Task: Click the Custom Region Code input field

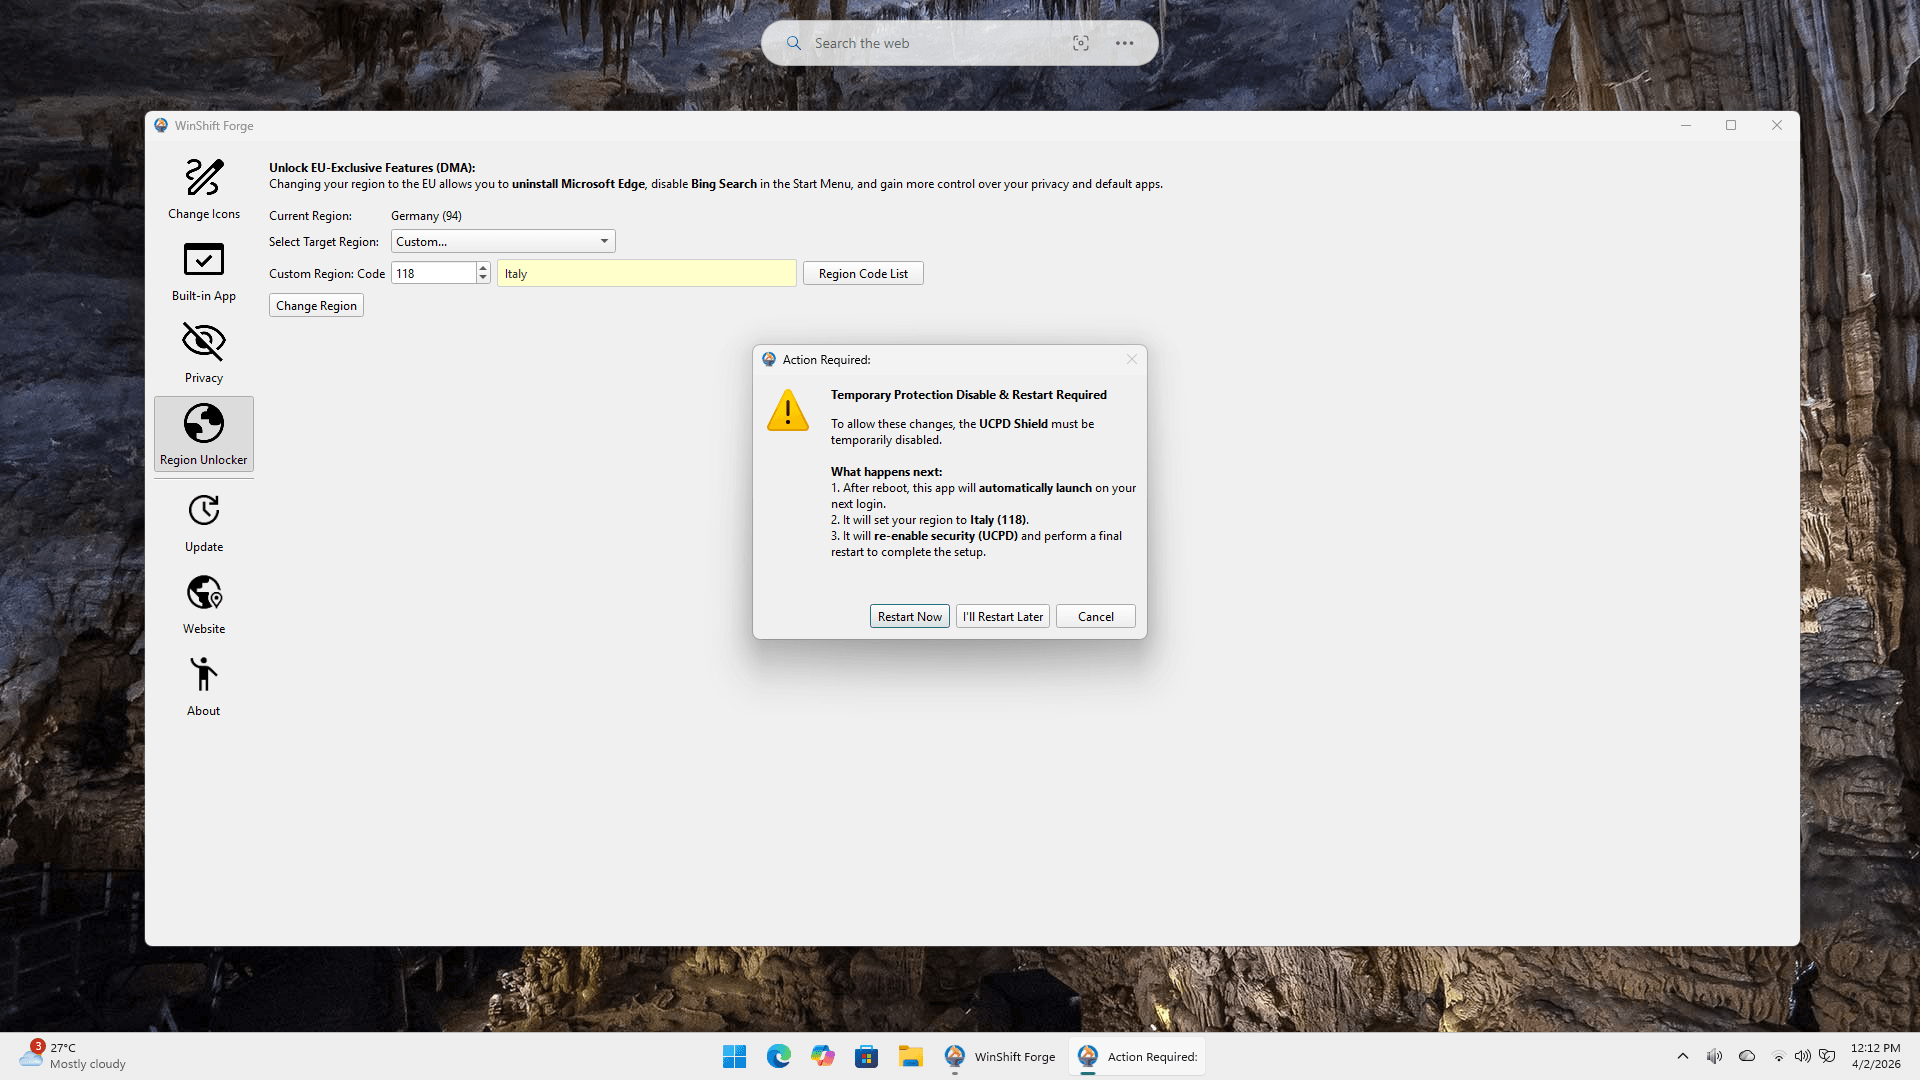Action: (433, 273)
